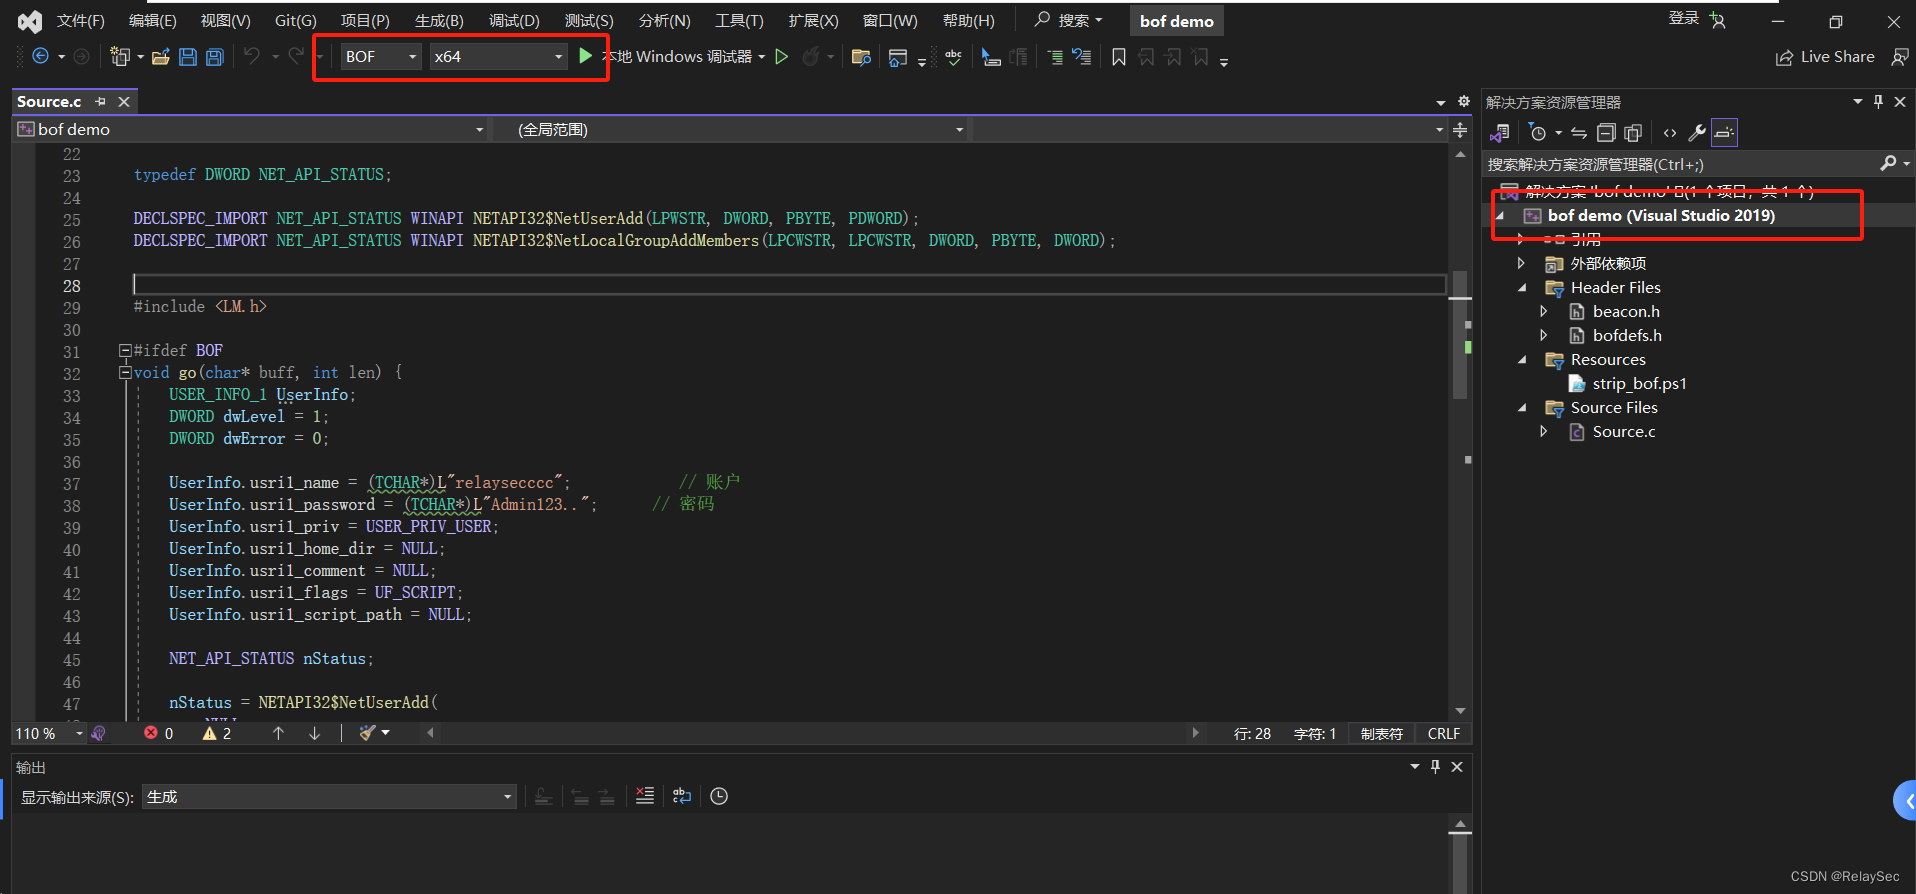
Task: Click the 制表符 tab indicator
Action: click(1382, 734)
